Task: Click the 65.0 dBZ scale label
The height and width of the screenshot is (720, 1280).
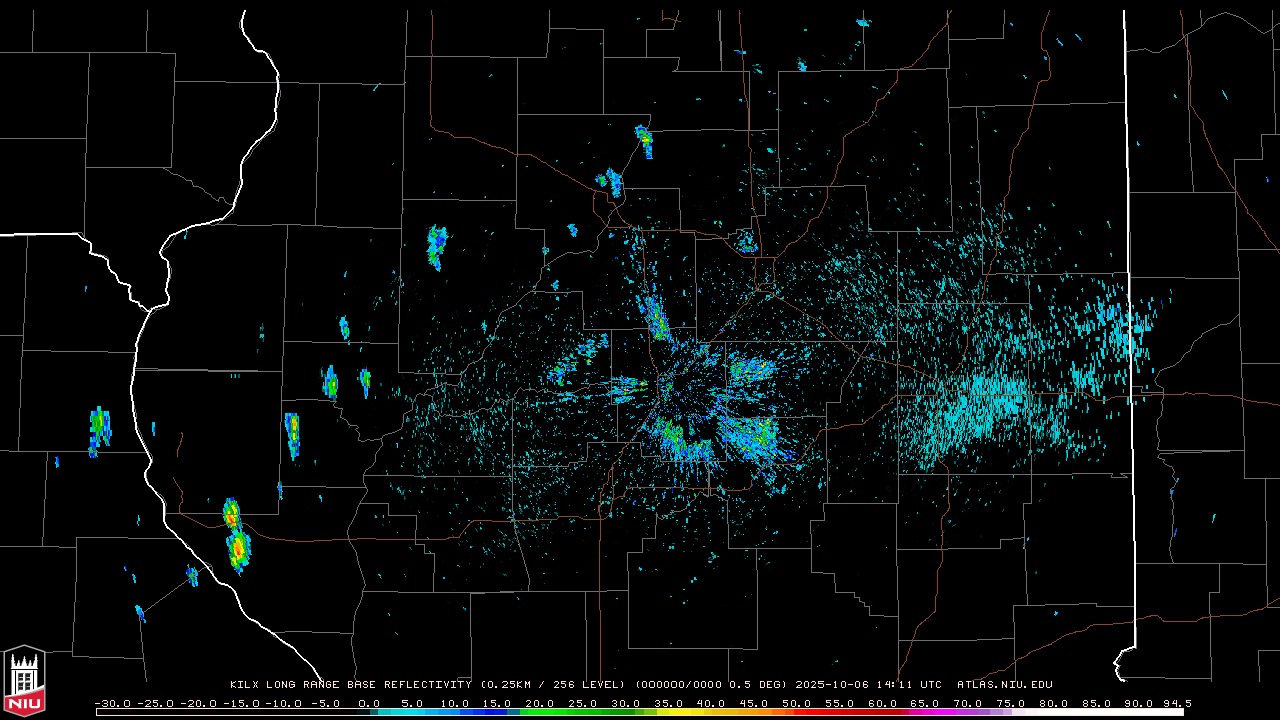Action: (x=924, y=703)
